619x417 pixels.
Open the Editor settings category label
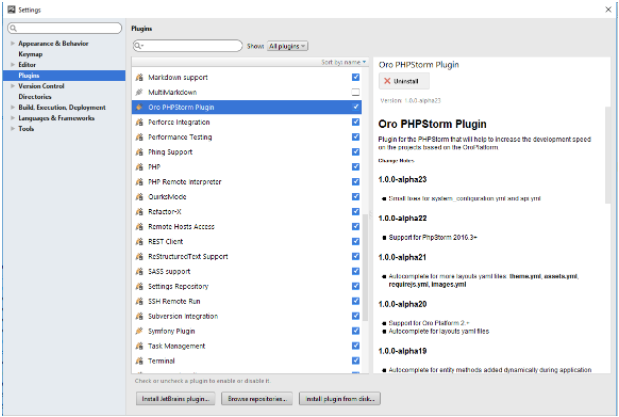(x=27, y=65)
